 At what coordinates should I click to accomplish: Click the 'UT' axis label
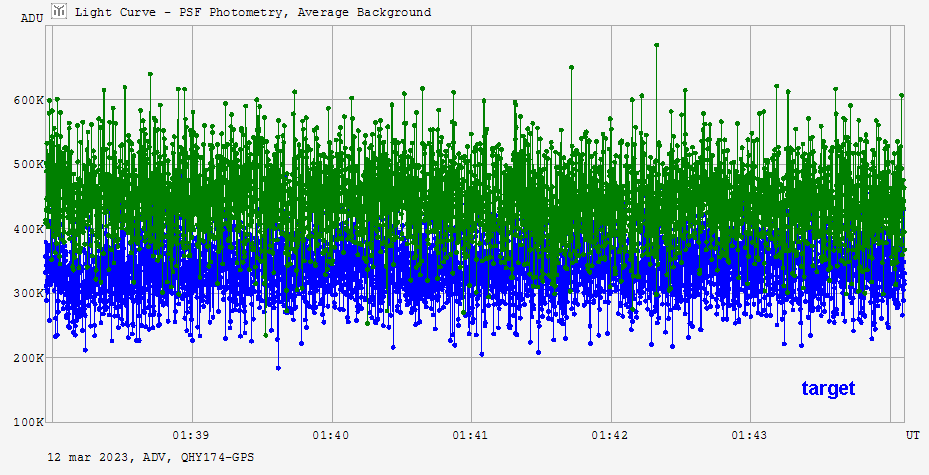coord(912,435)
